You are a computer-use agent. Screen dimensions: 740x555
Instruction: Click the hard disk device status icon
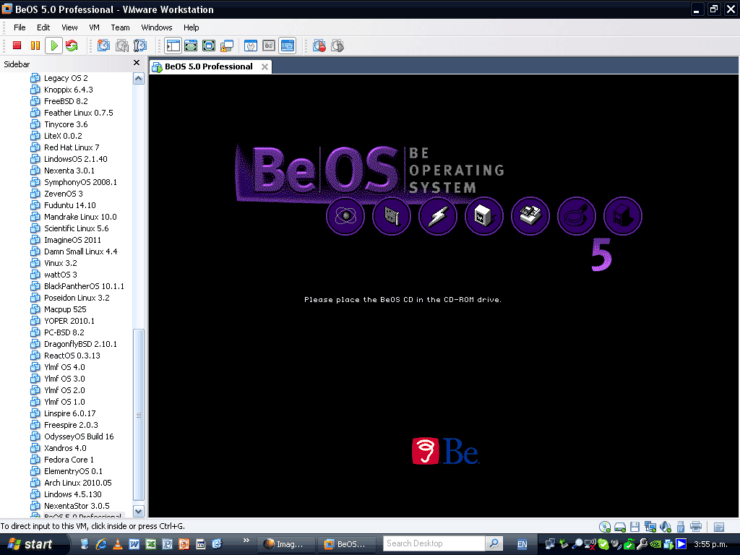pos(620,527)
